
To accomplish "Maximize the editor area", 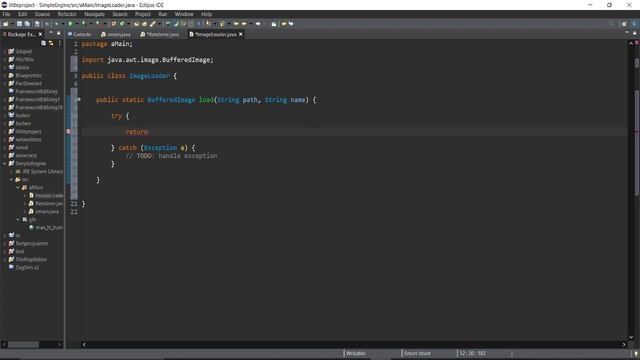I will pyautogui.click(x=635, y=33).
